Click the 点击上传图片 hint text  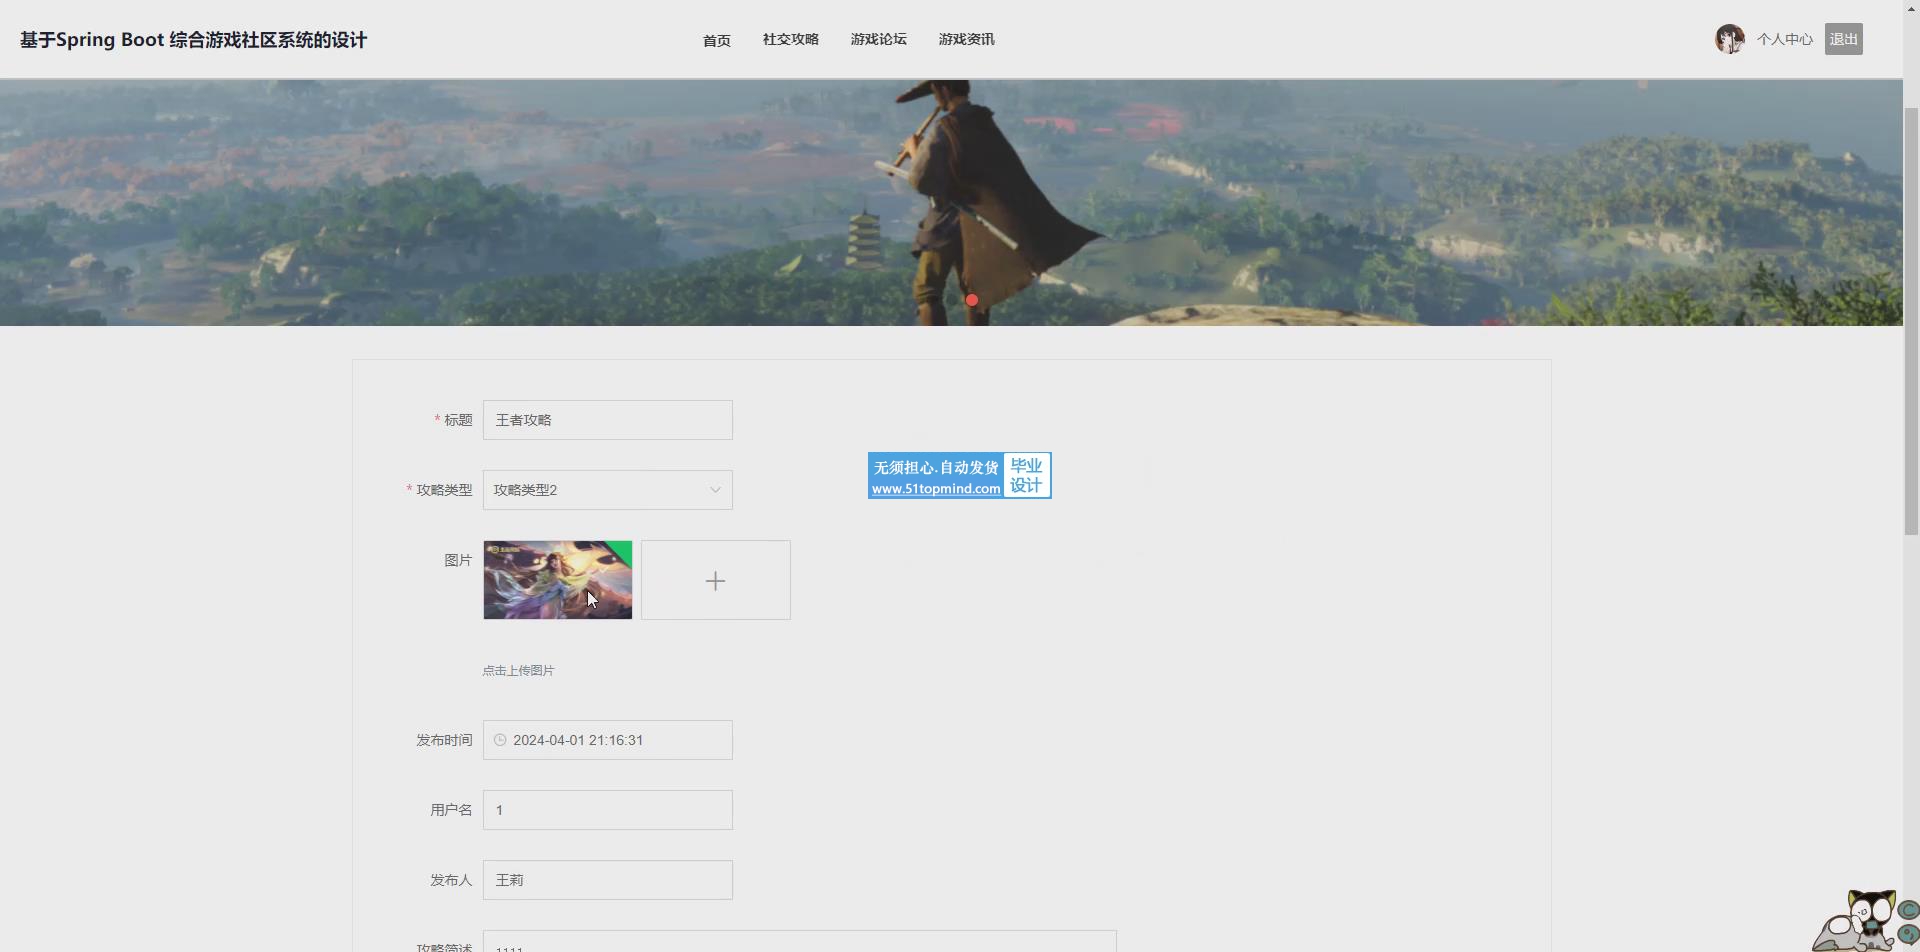518,671
